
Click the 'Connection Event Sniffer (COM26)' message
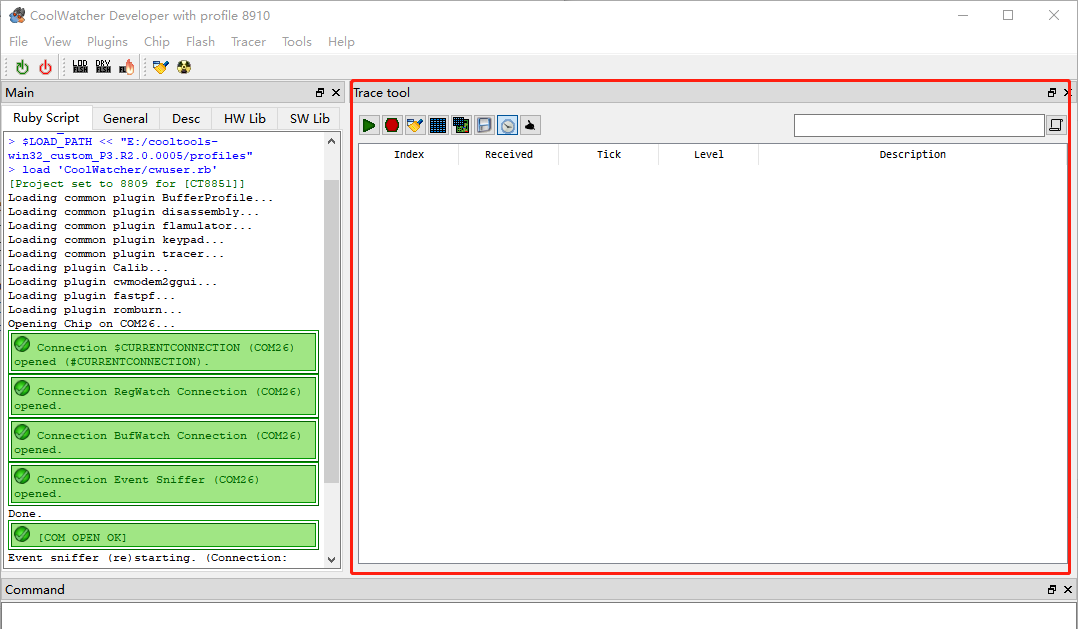point(164,485)
